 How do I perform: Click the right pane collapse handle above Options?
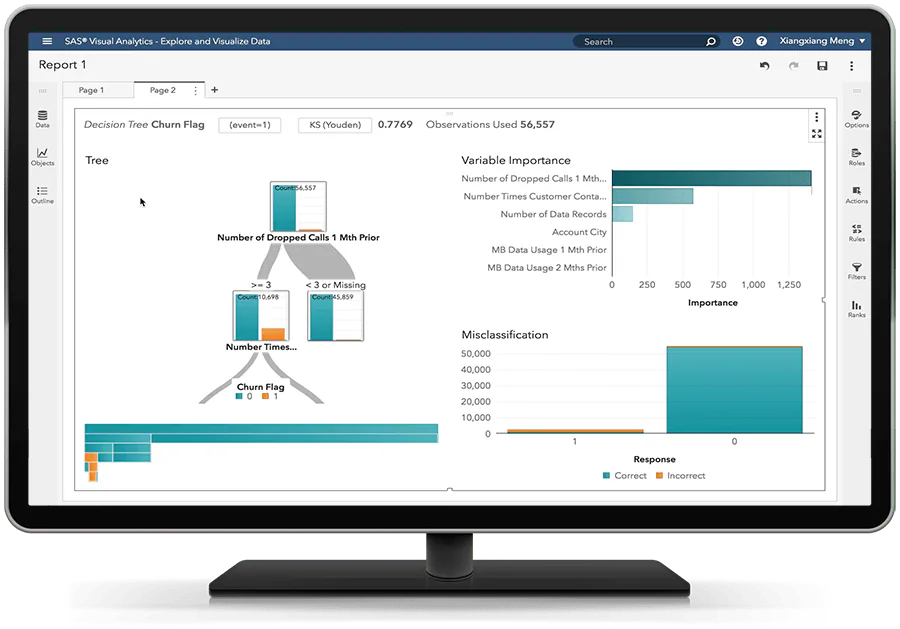coord(856,91)
